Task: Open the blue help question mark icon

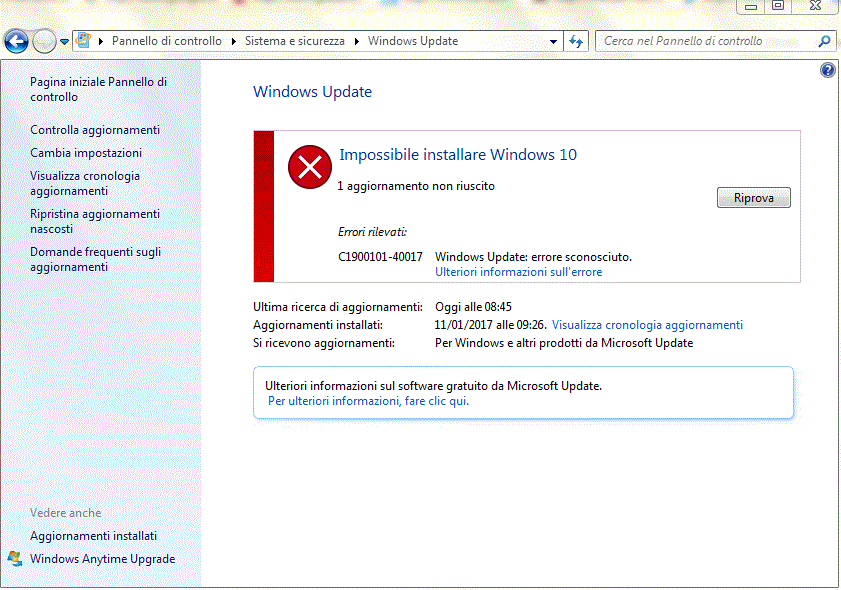Action: click(x=828, y=70)
